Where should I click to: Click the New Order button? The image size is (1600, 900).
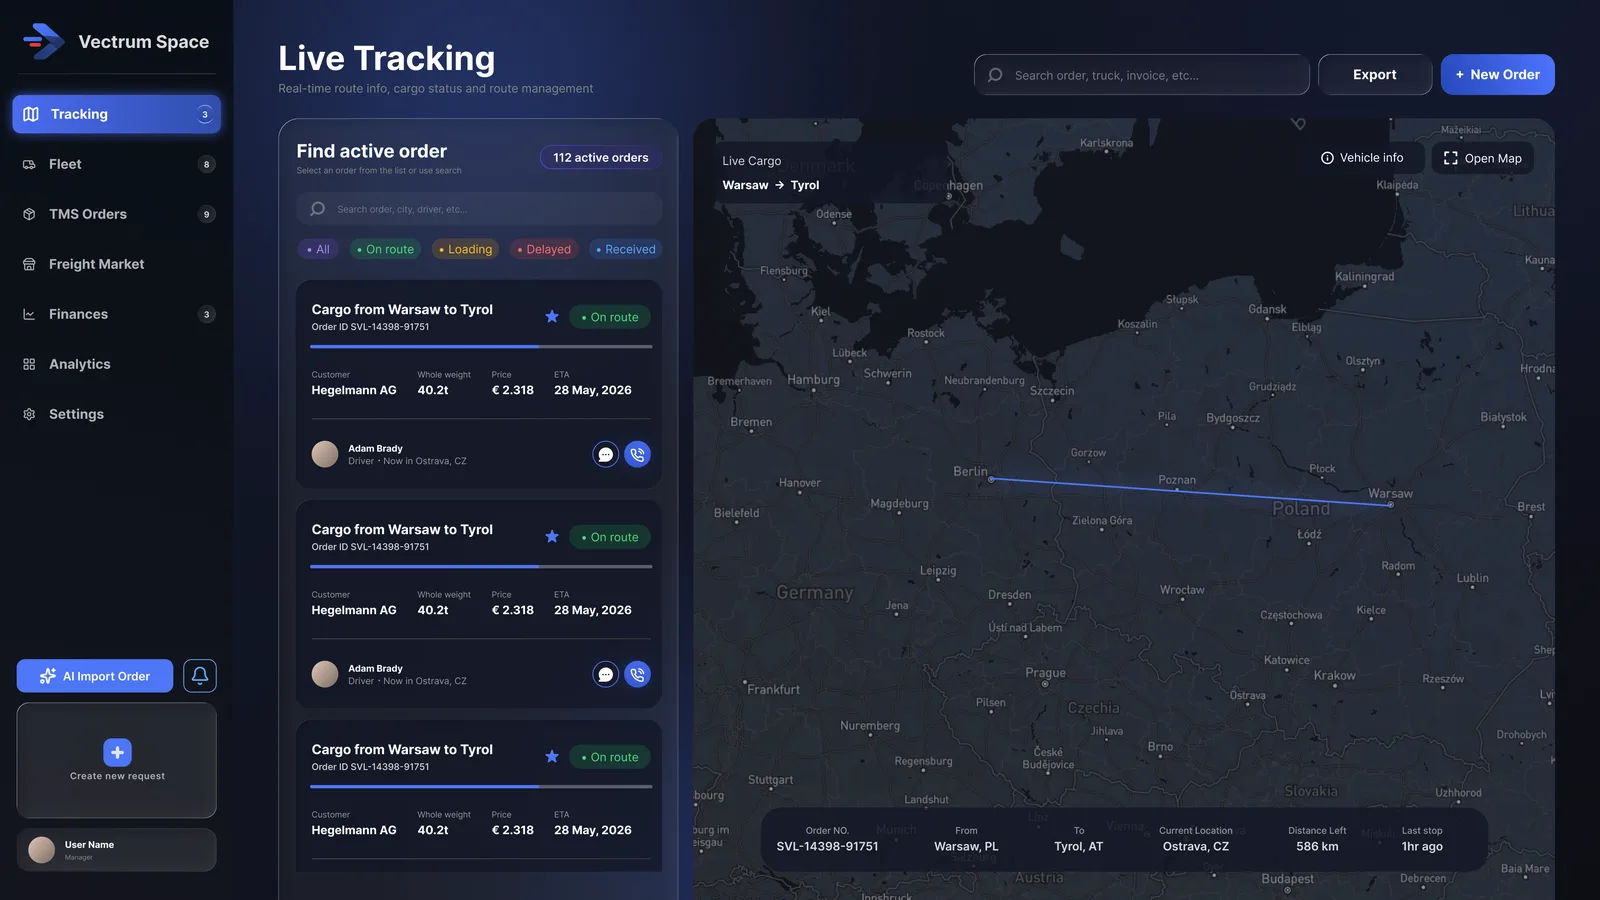(1497, 75)
